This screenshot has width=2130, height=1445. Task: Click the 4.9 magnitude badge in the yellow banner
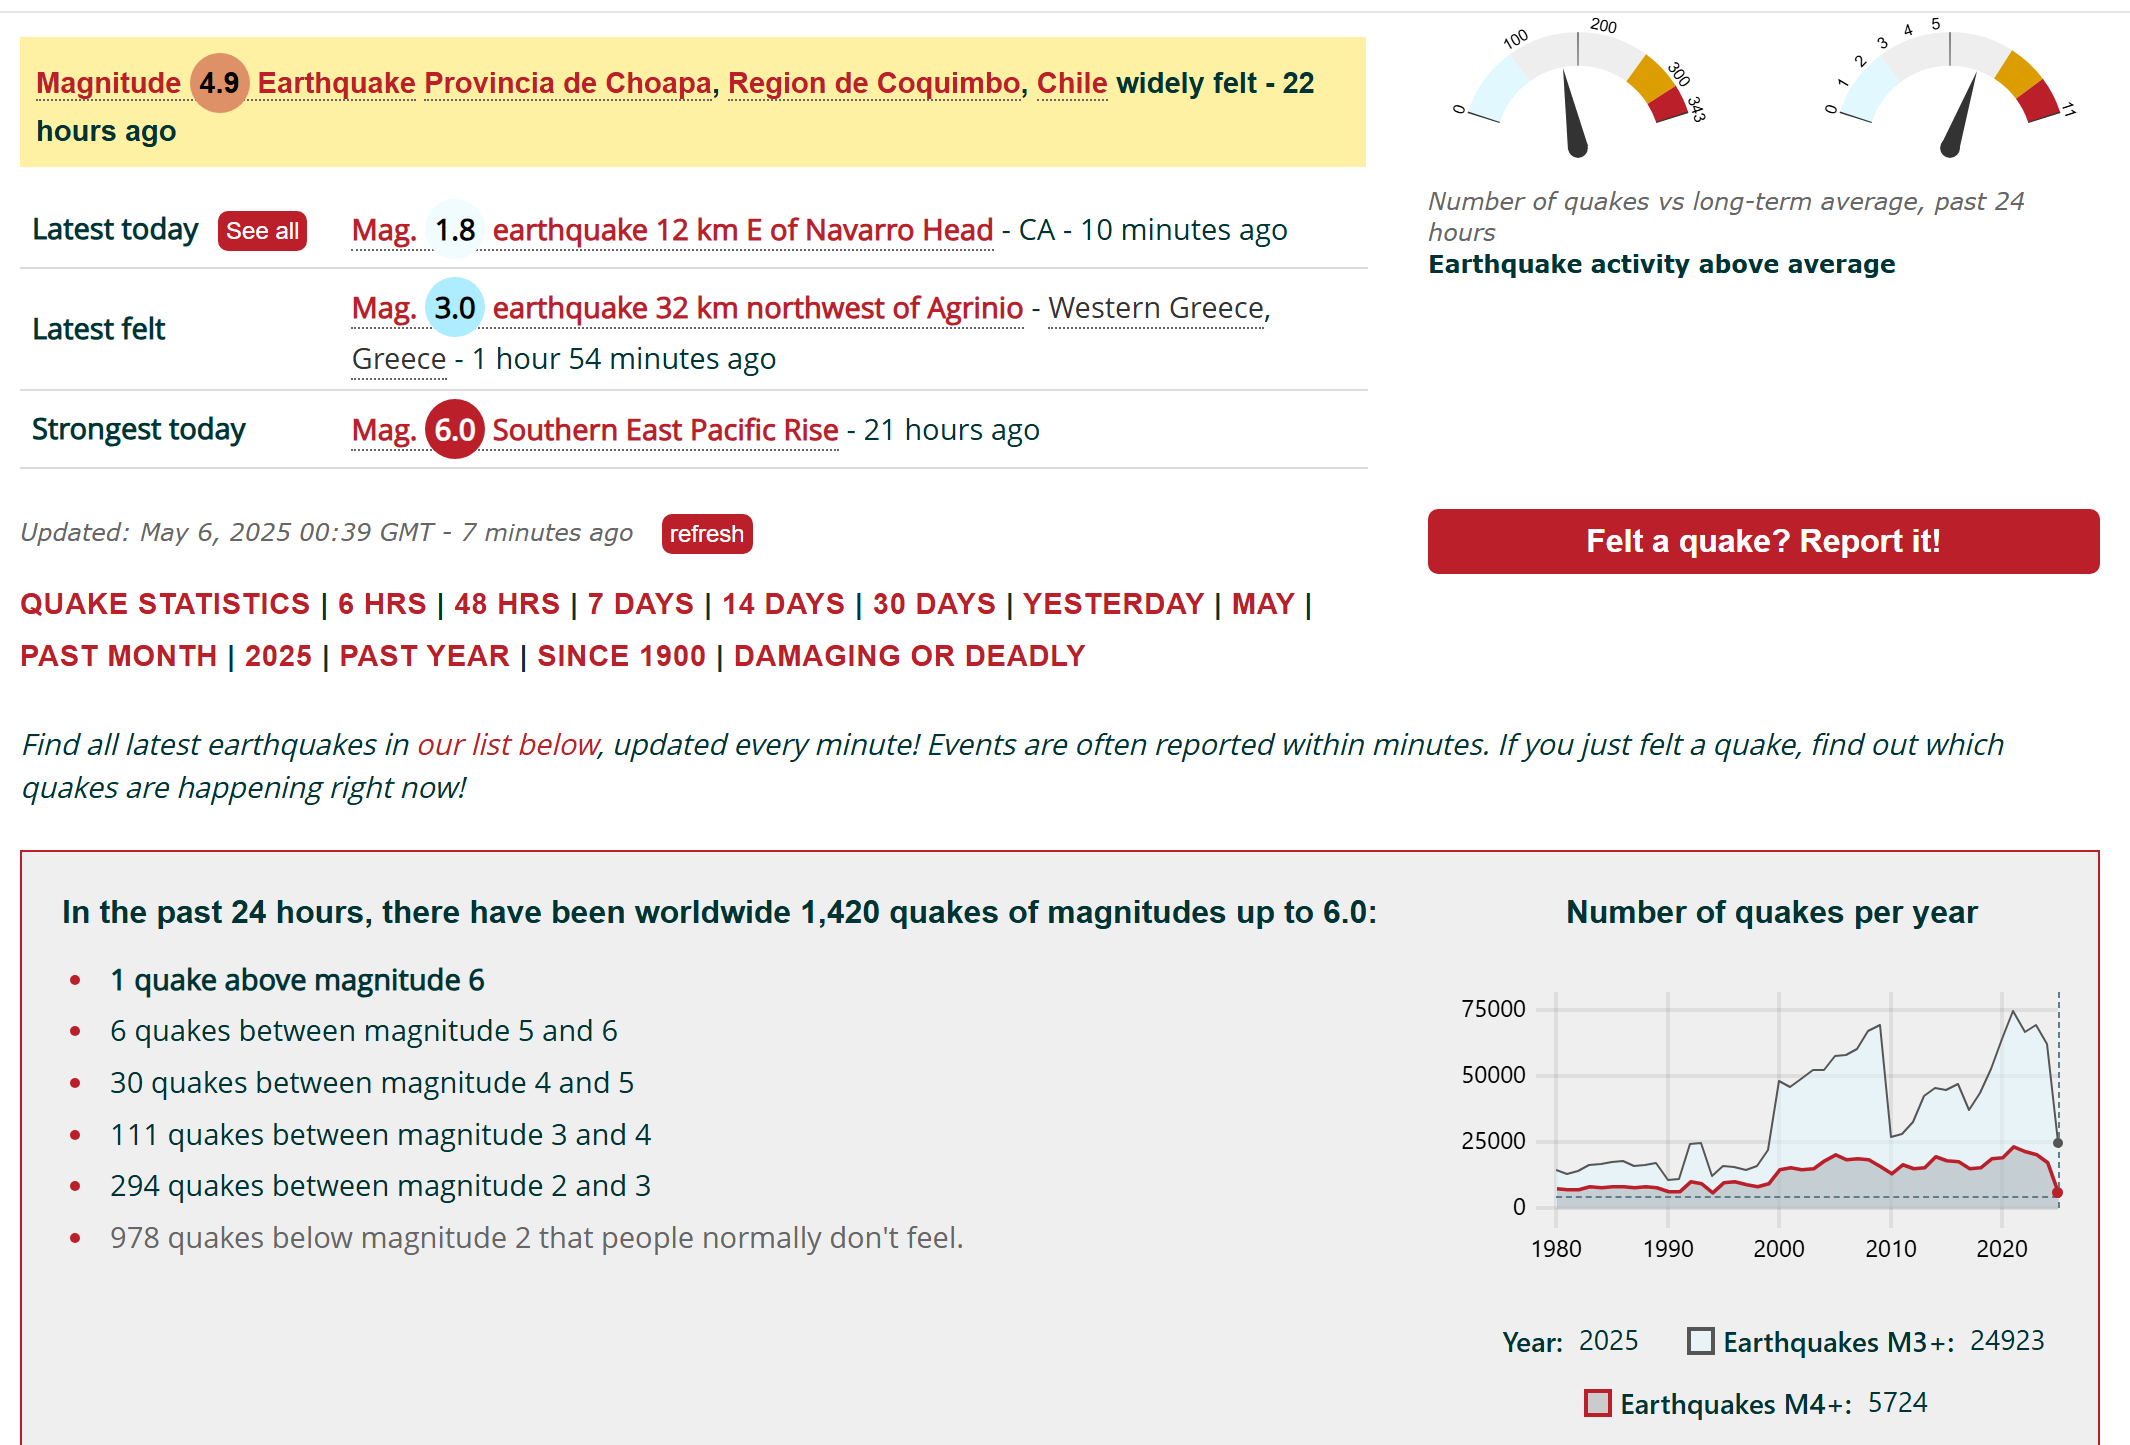pos(219,83)
